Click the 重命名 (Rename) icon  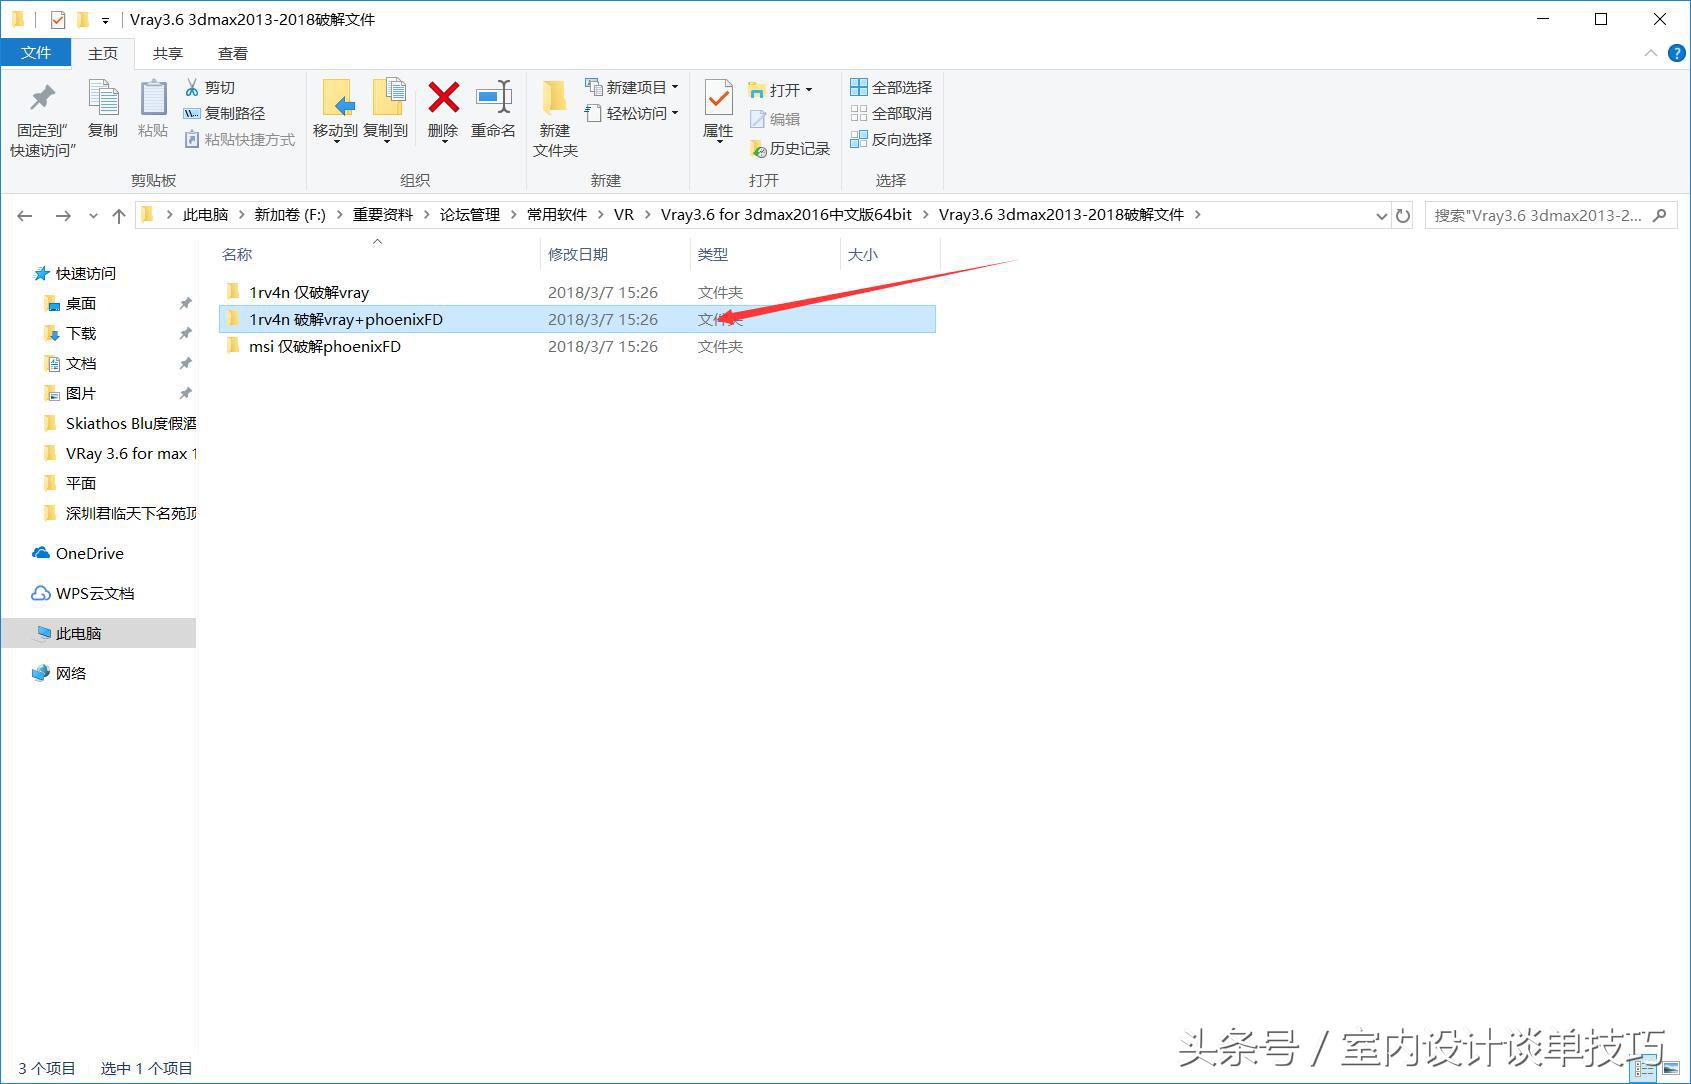click(x=492, y=110)
